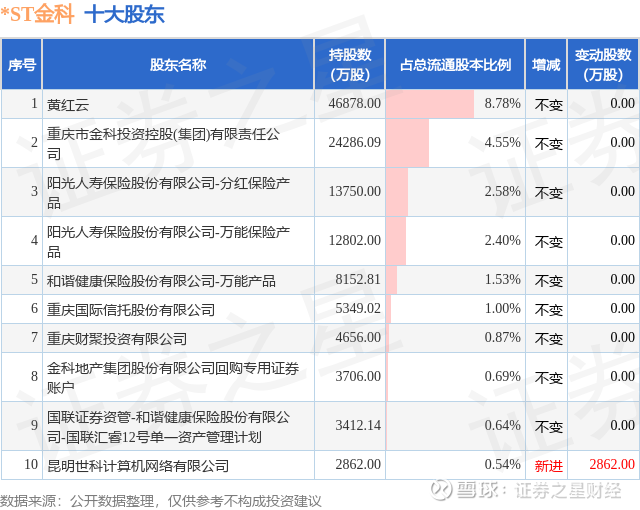Click the holding value 3706.00

[x=358, y=376]
